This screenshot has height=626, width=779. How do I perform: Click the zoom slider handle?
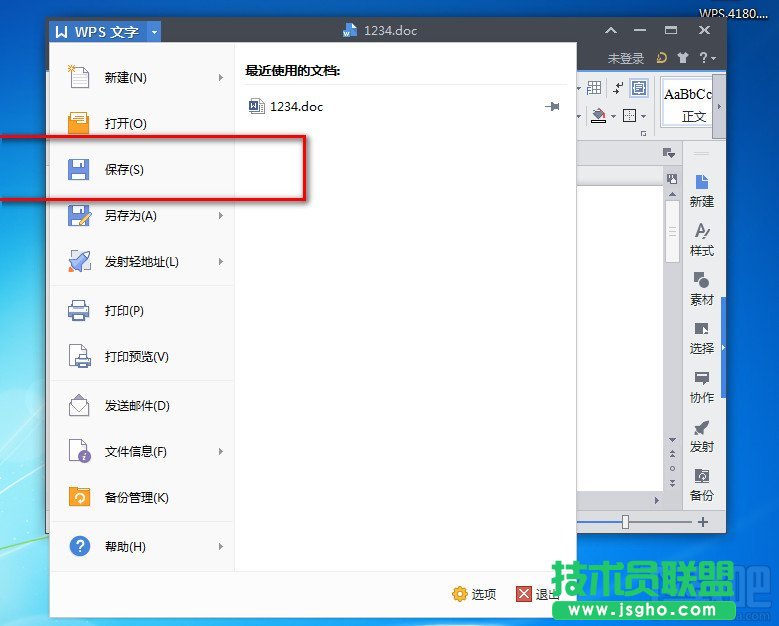coord(625,522)
